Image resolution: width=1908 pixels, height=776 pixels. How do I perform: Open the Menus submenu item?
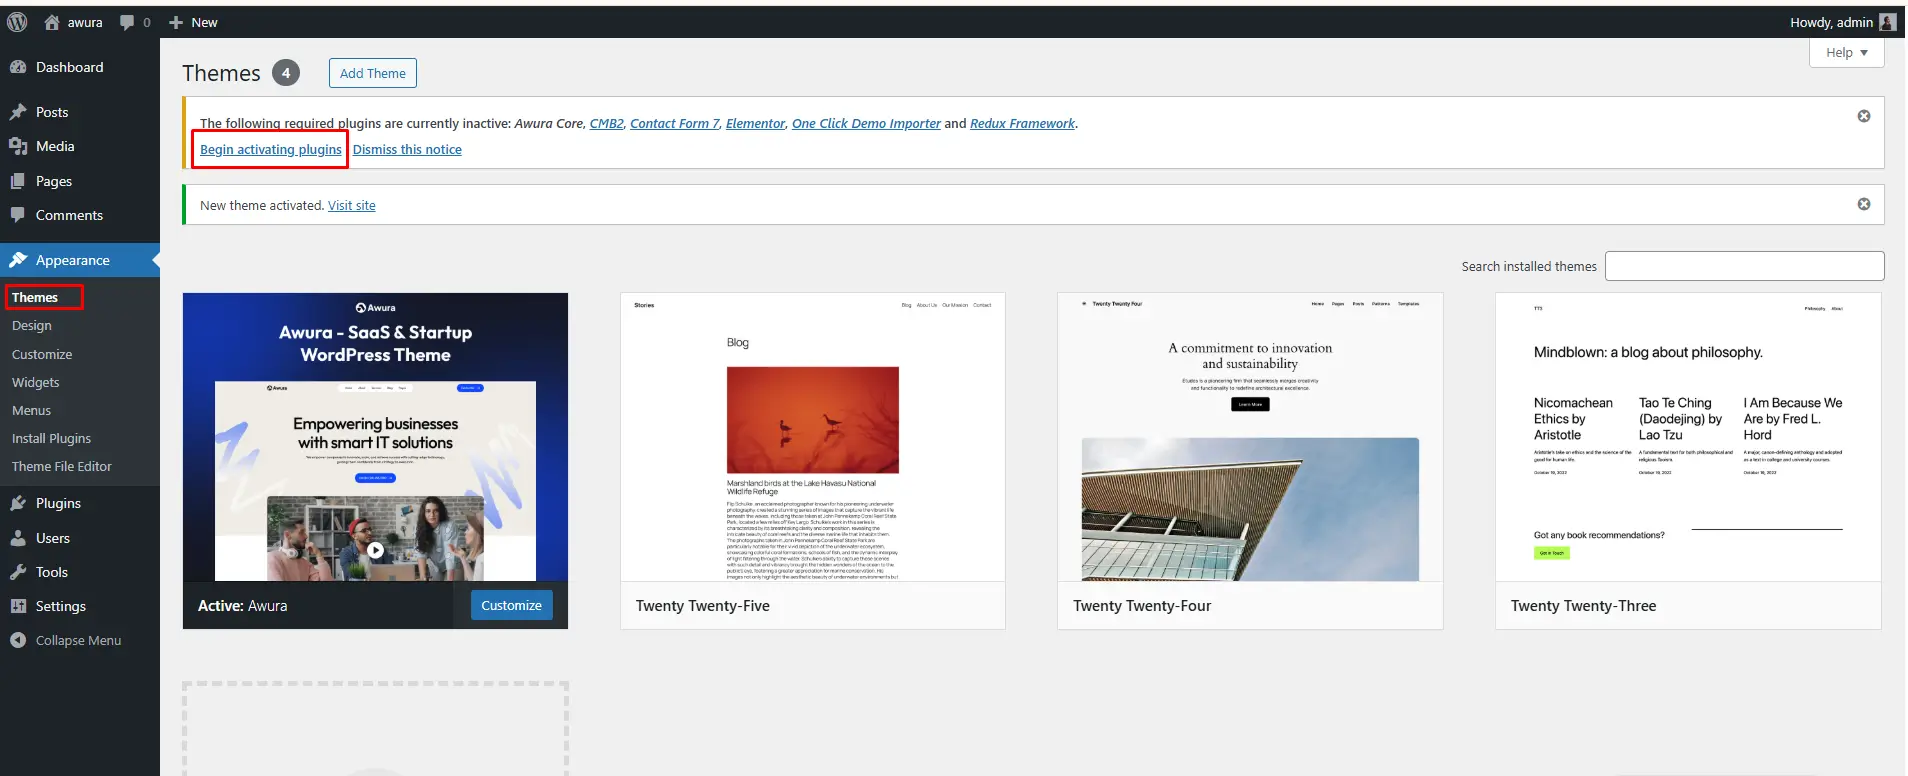[31, 410]
